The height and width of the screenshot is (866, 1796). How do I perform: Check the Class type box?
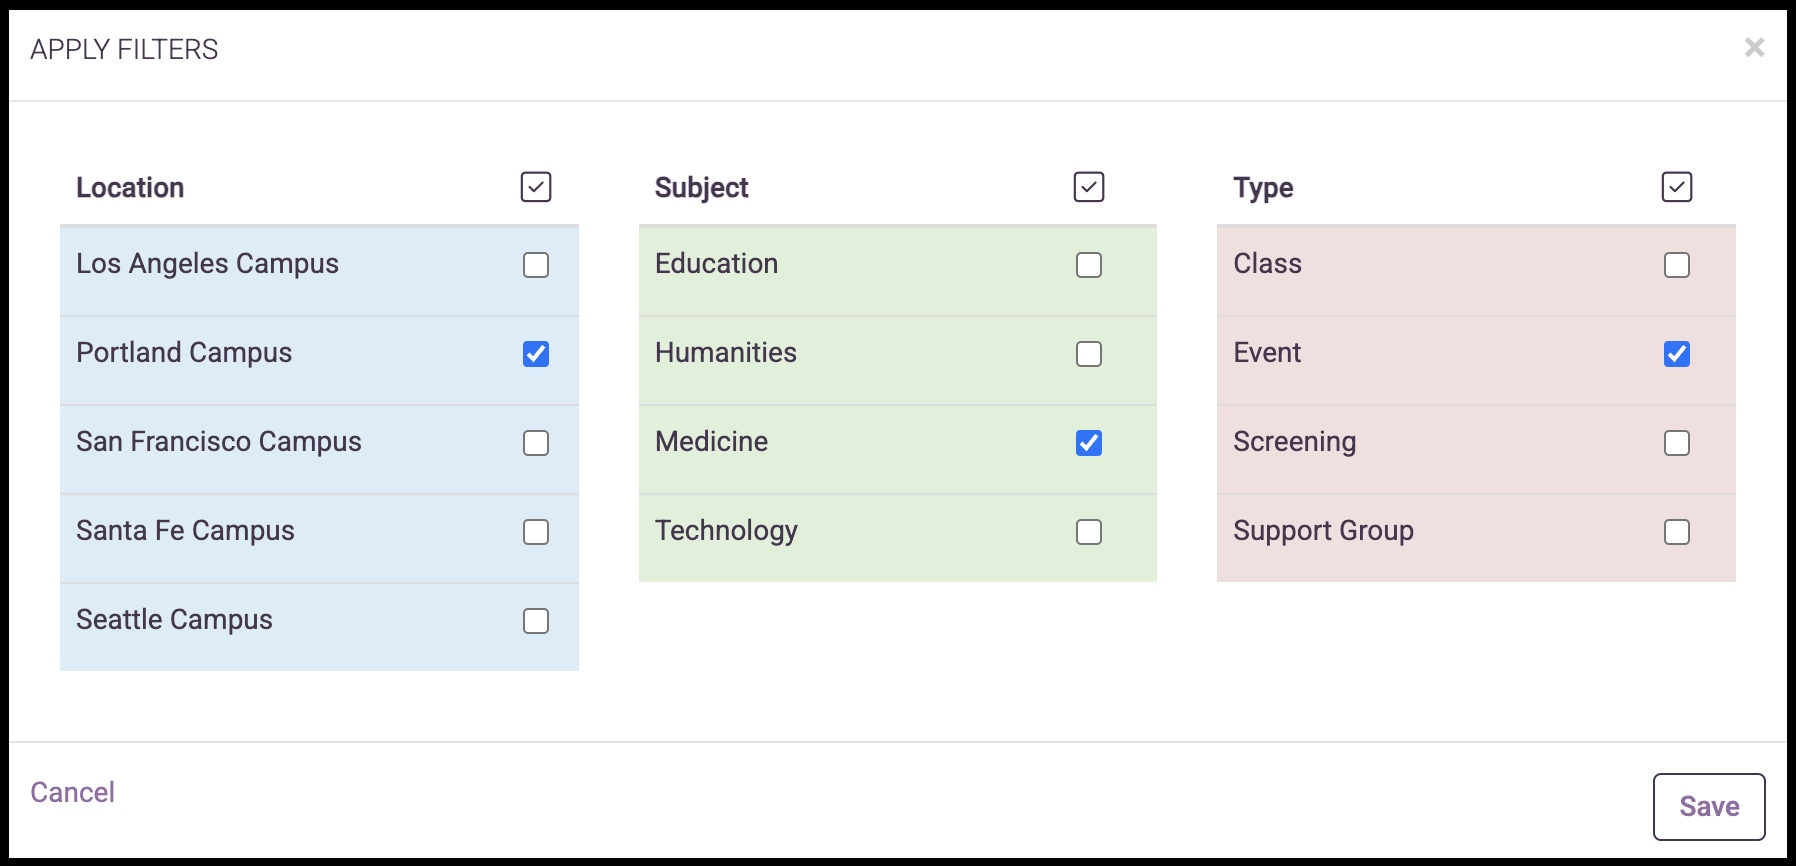tap(1677, 265)
